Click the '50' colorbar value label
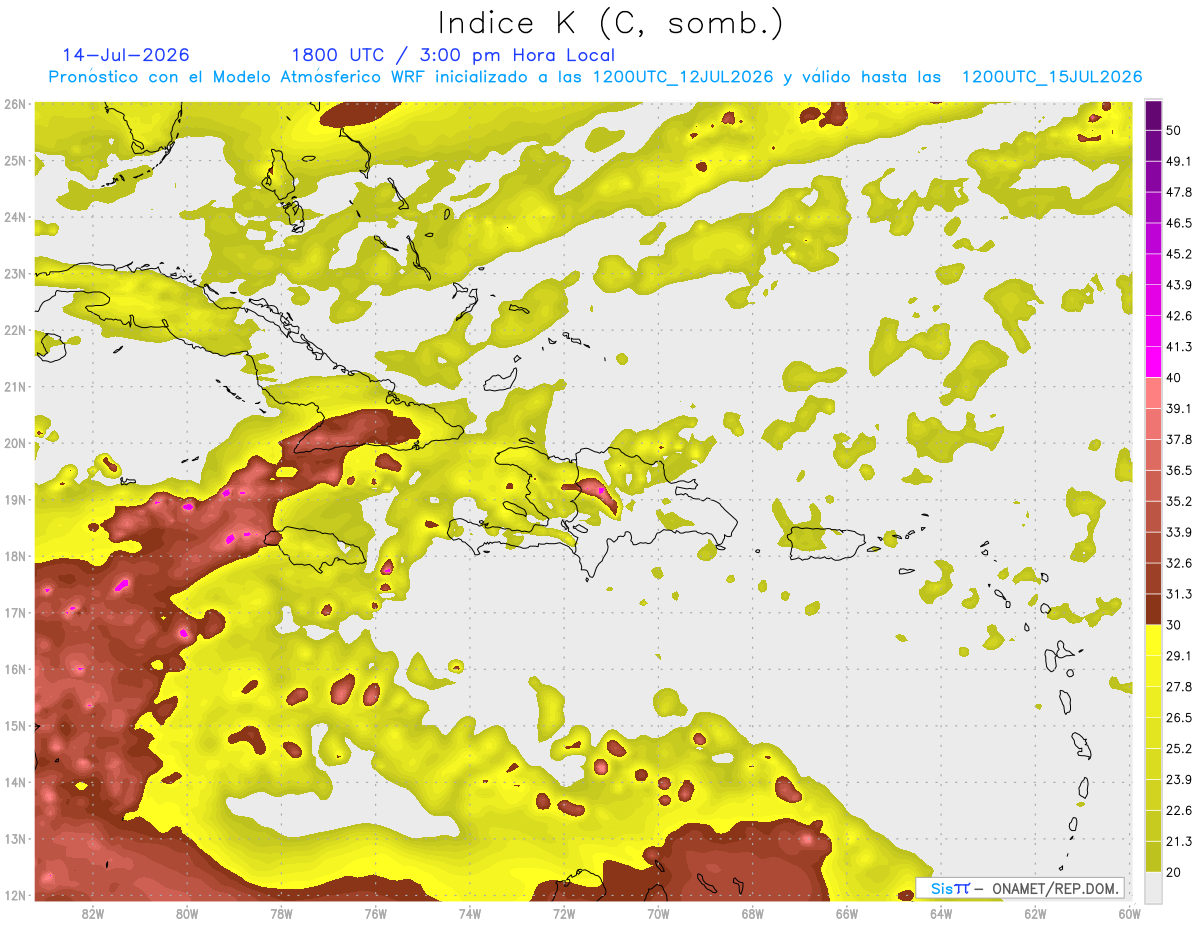The image size is (1200, 927). [x=1174, y=130]
